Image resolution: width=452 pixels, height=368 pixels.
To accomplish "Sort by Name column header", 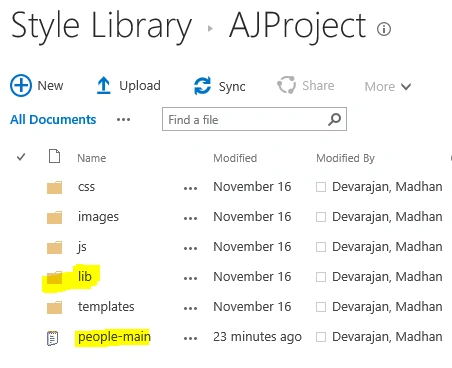I will (x=92, y=158).
